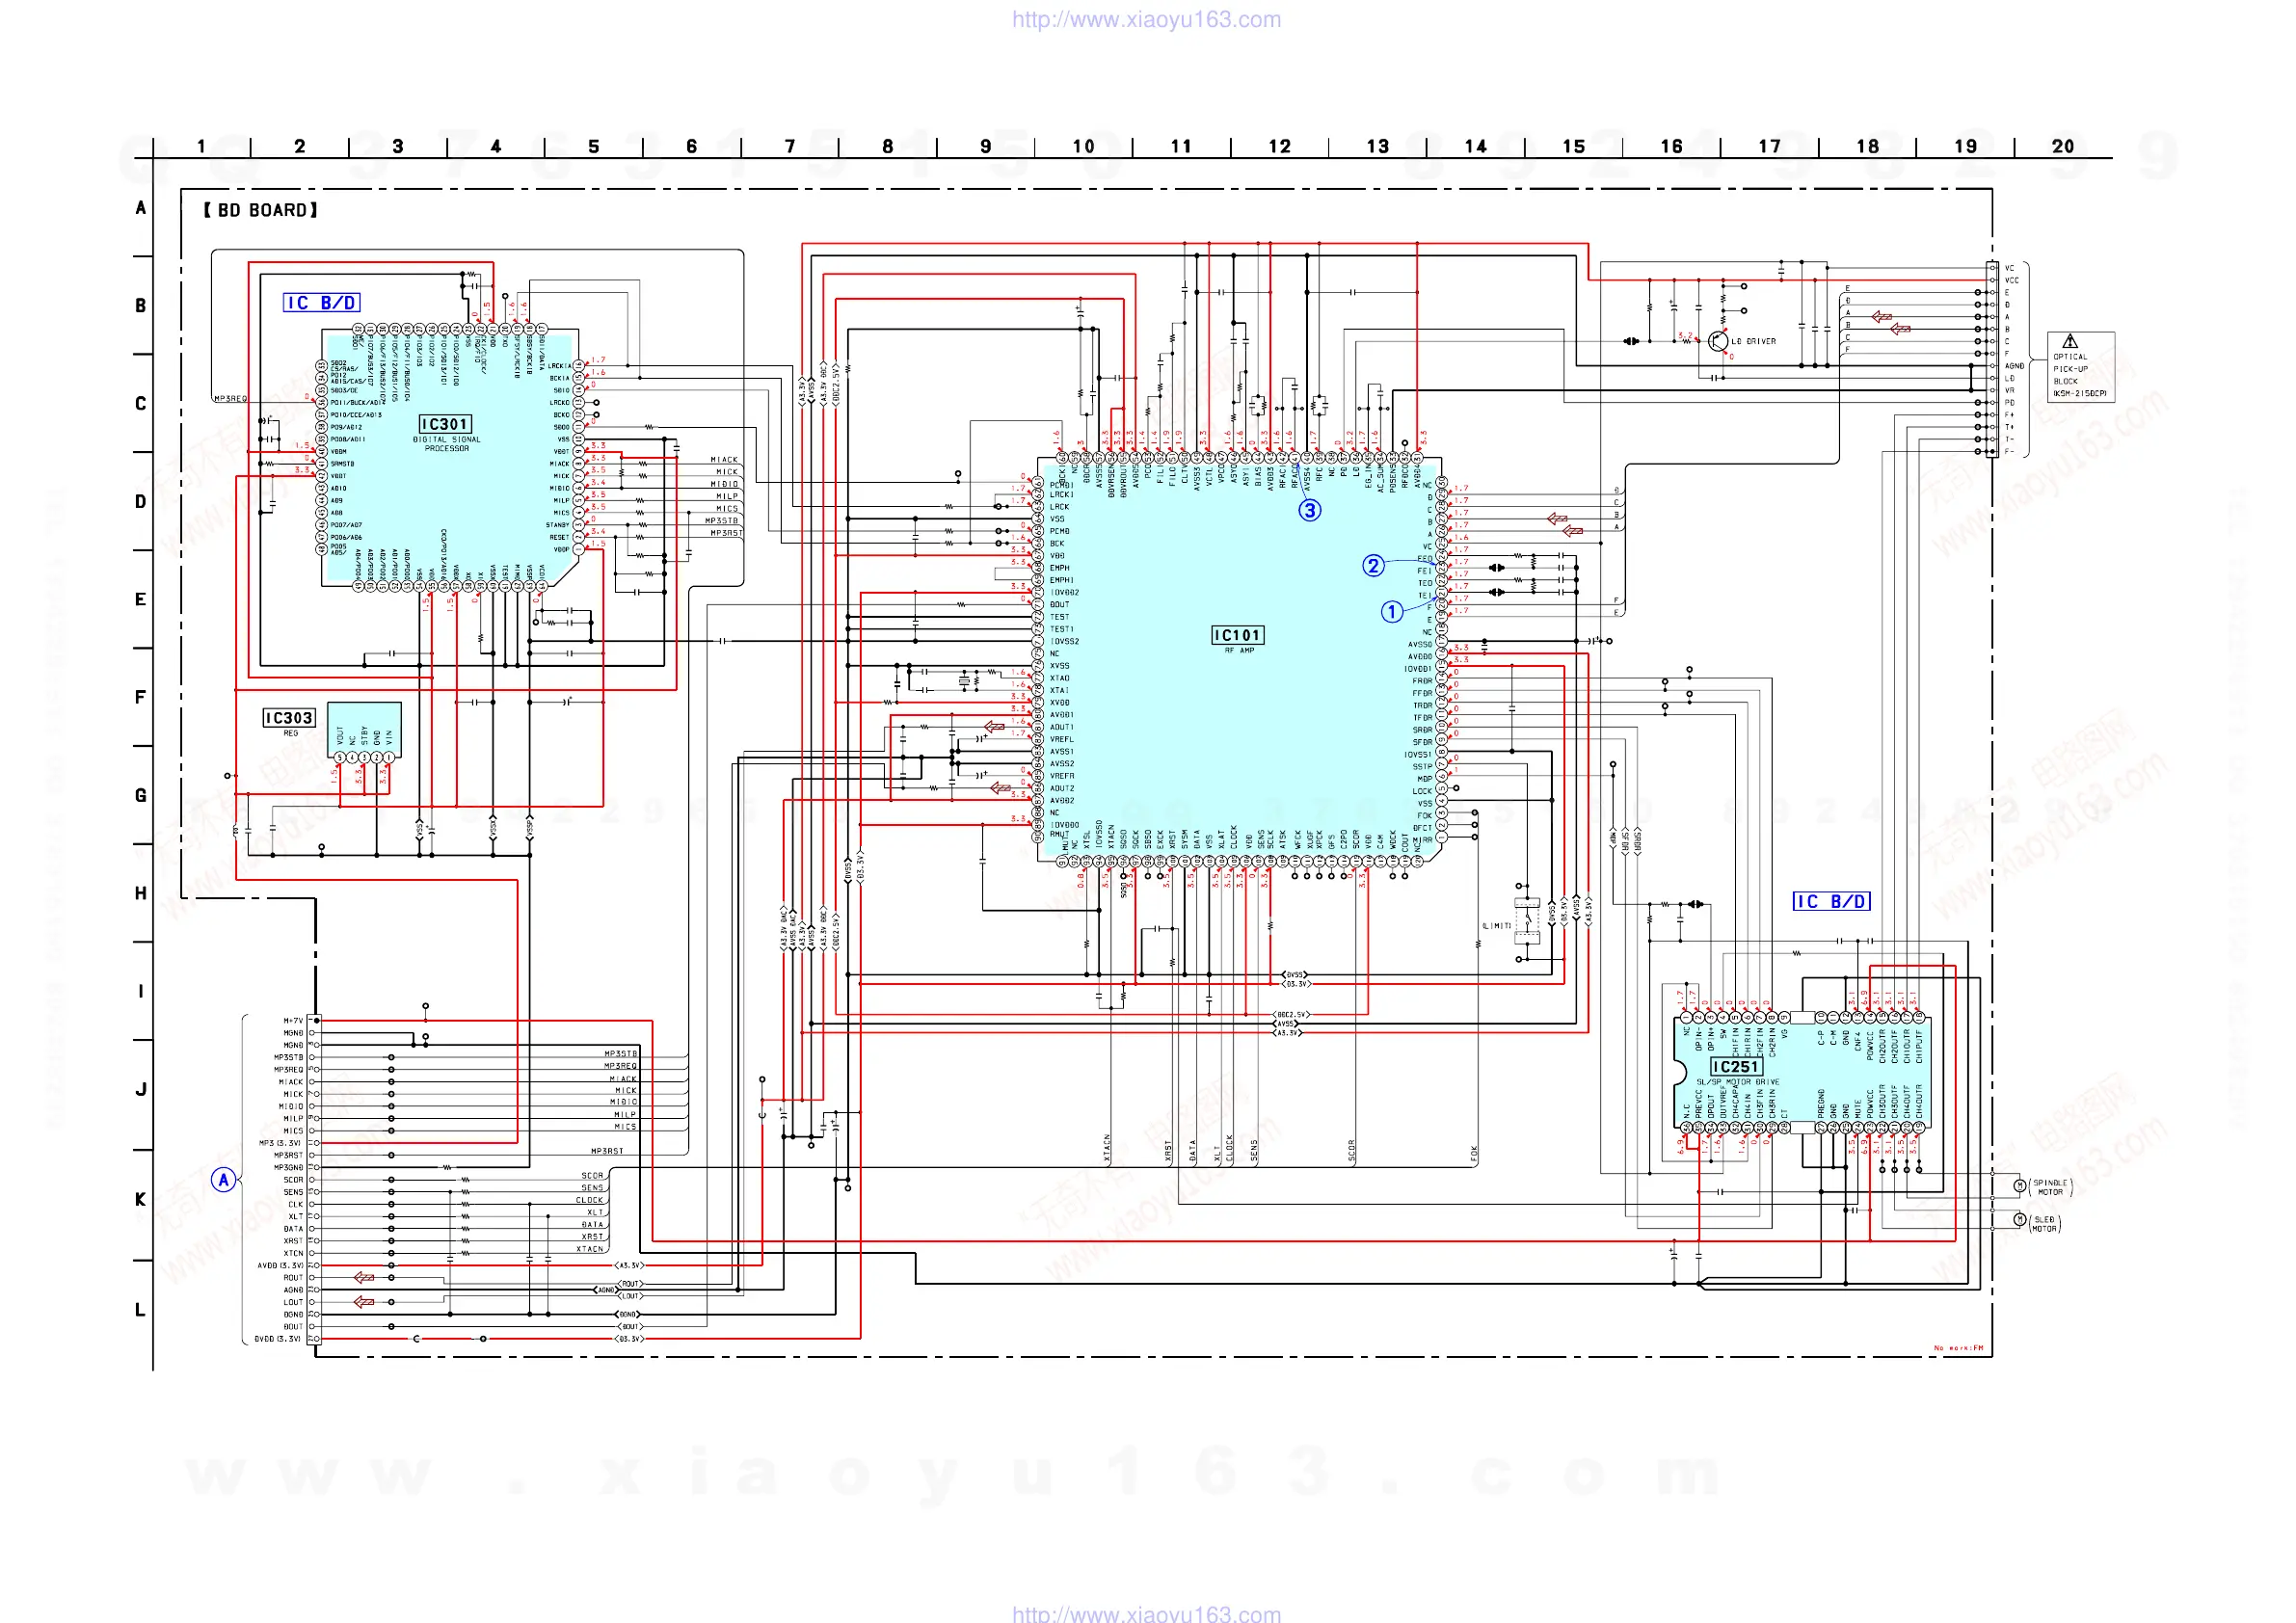This screenshot has width=2296, height=1623.
Task: Click the IC303 REG label
Action: [x=288, y=718]
